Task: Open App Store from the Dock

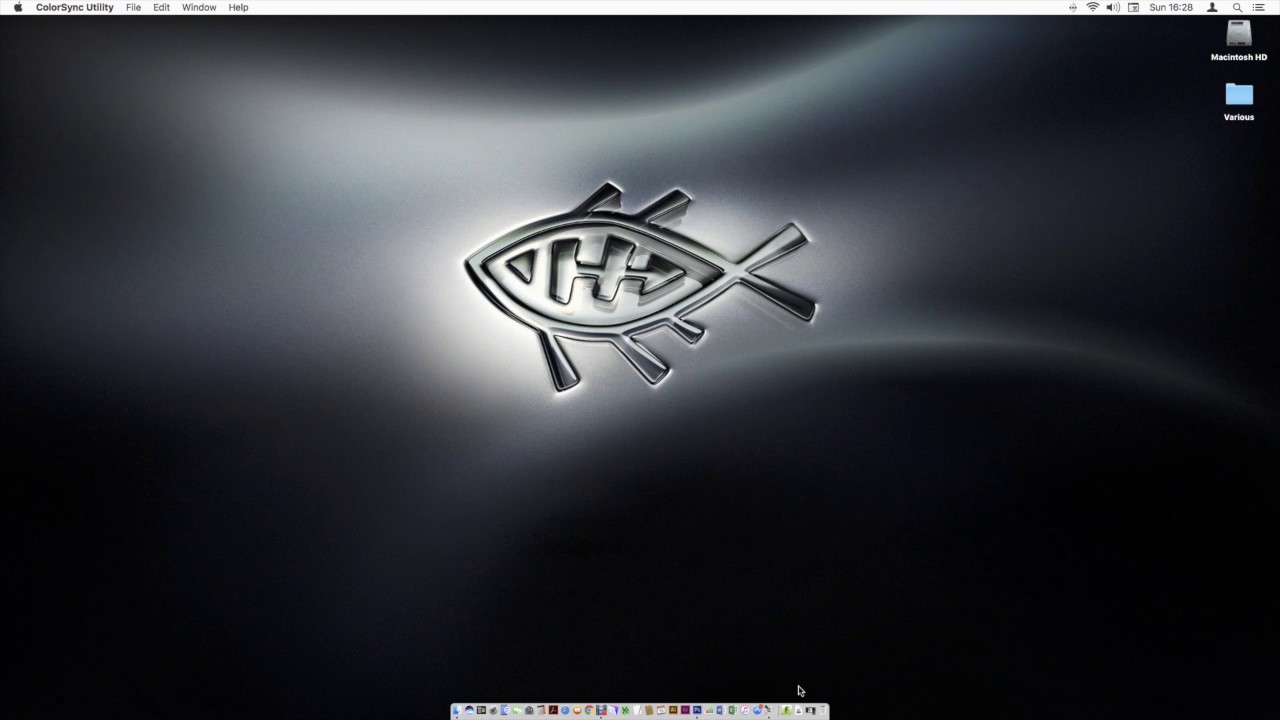Action: (x=757, y=710)
